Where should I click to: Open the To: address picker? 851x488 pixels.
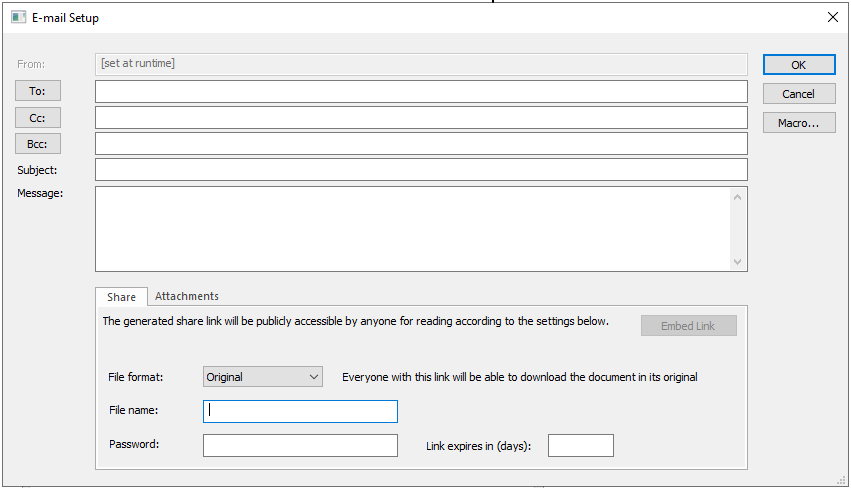click(37, 91)
